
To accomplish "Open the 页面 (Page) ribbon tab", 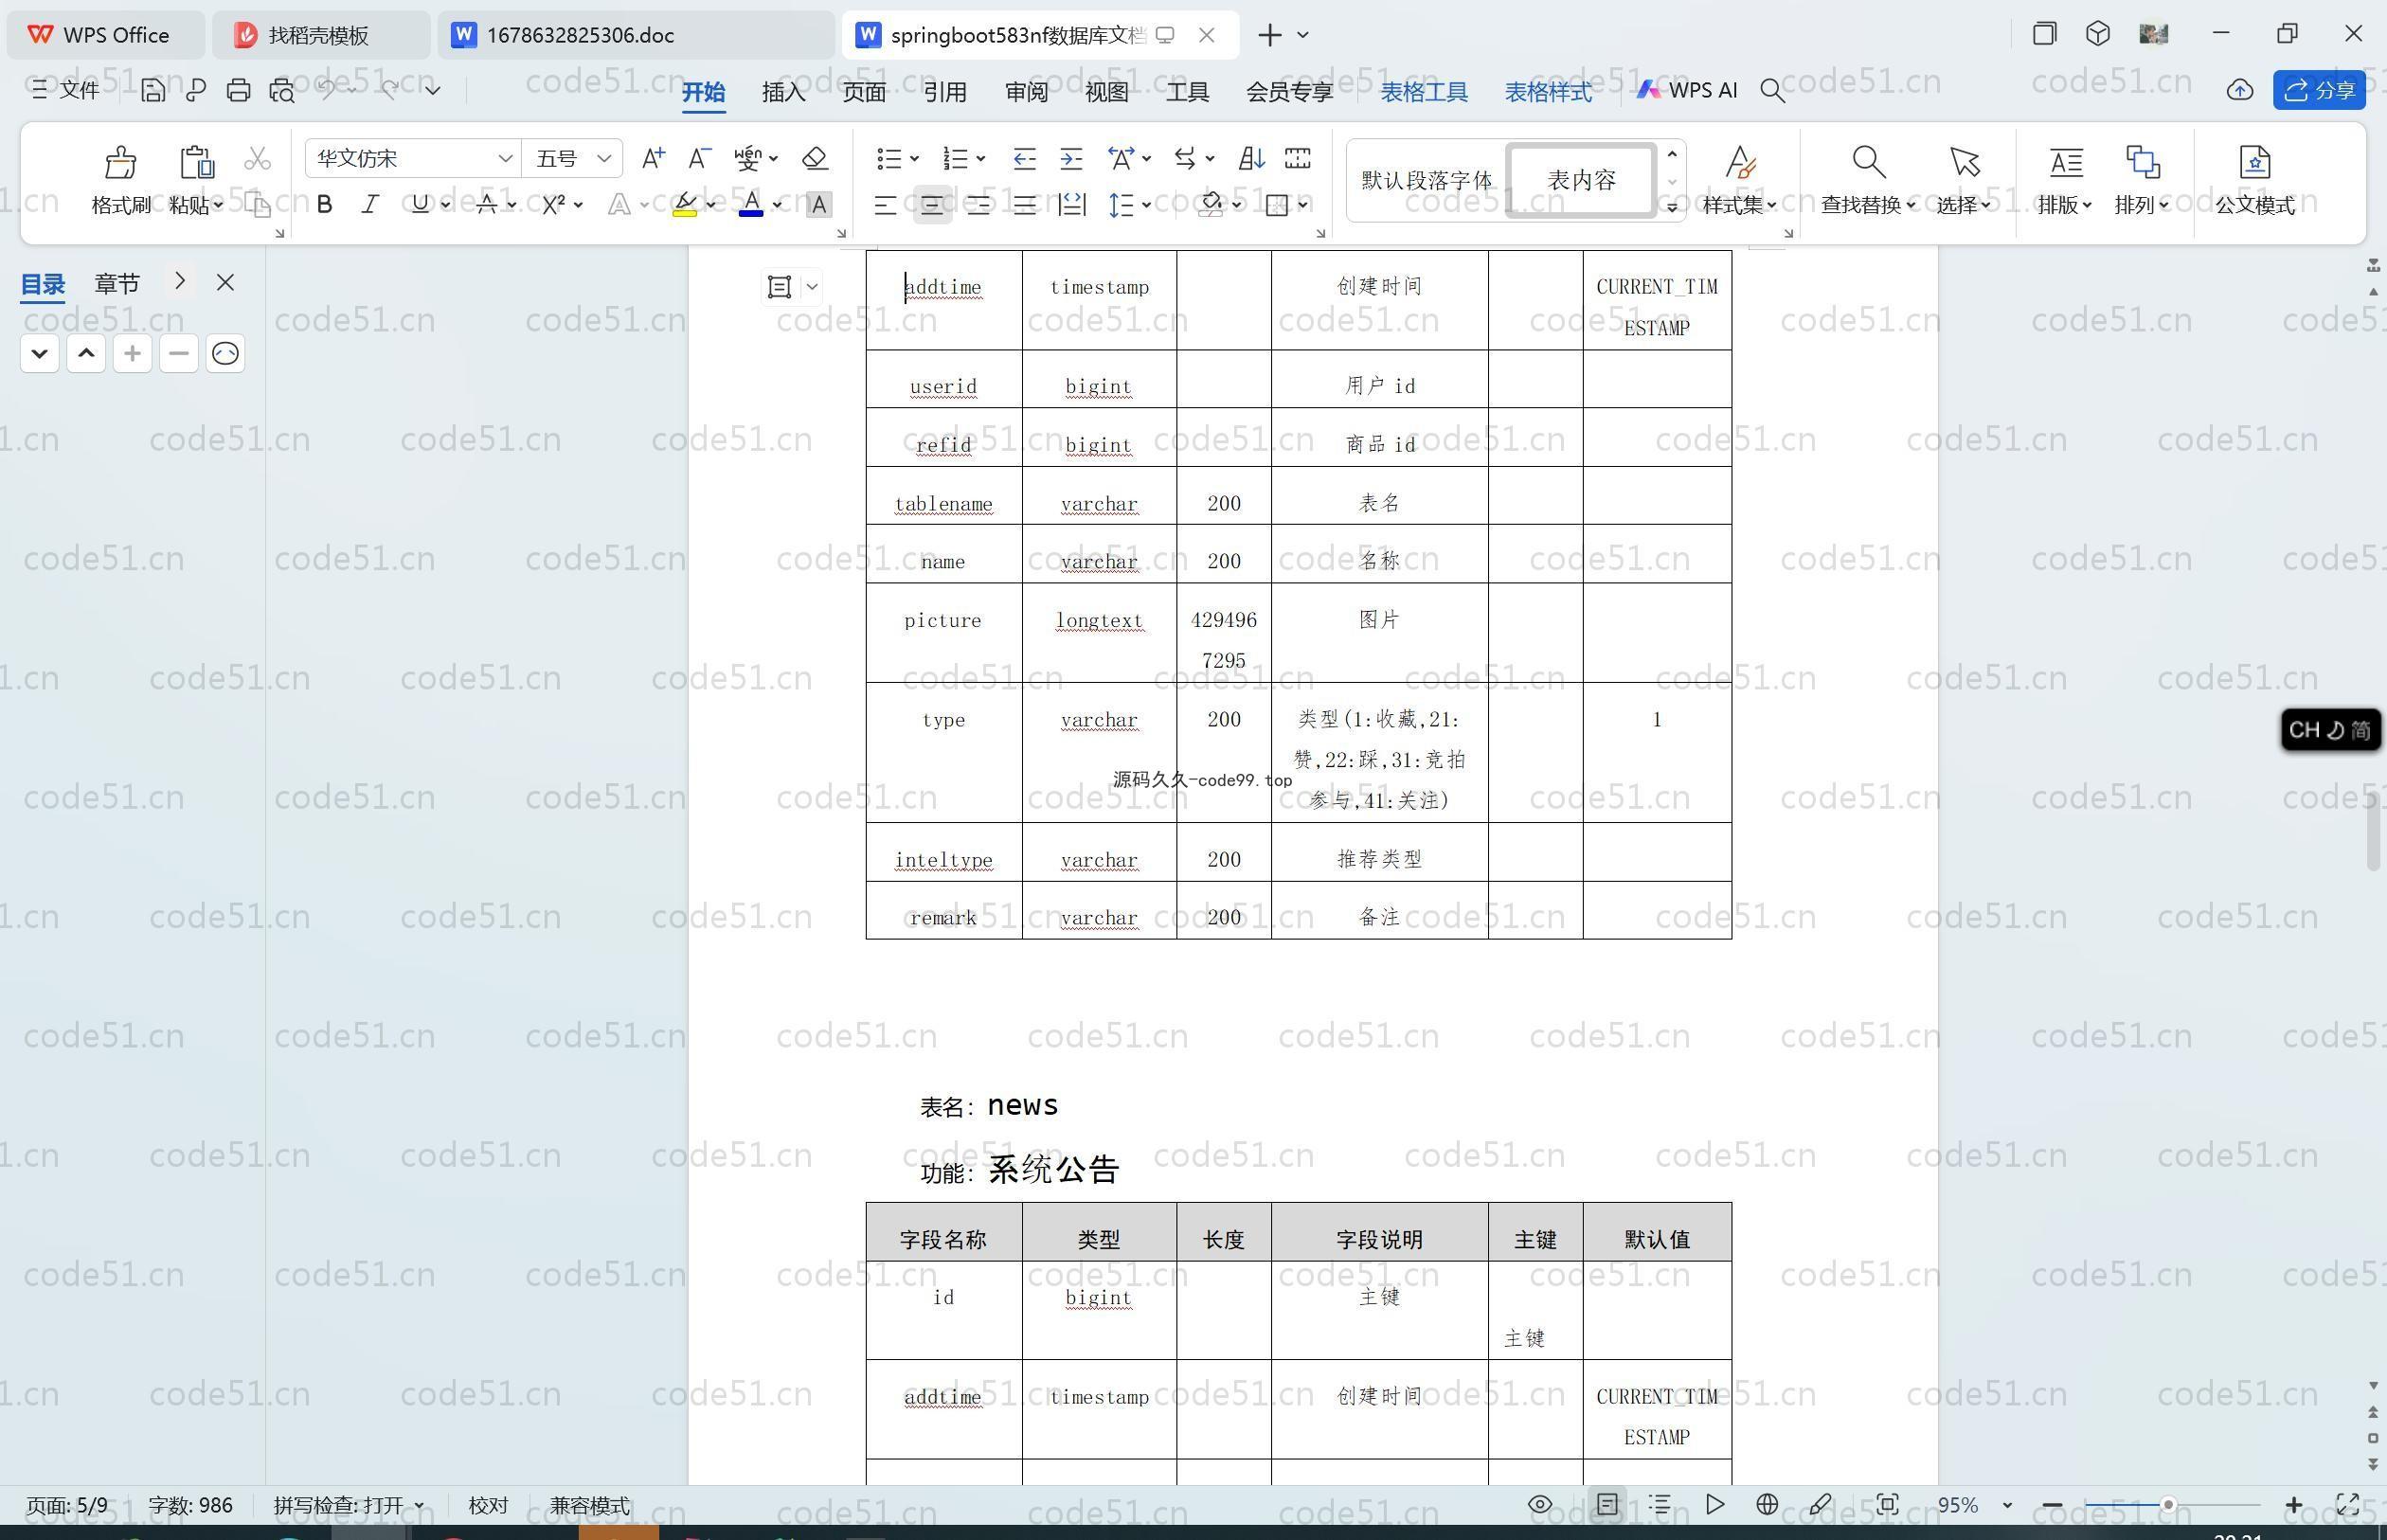I will [864, 92].
